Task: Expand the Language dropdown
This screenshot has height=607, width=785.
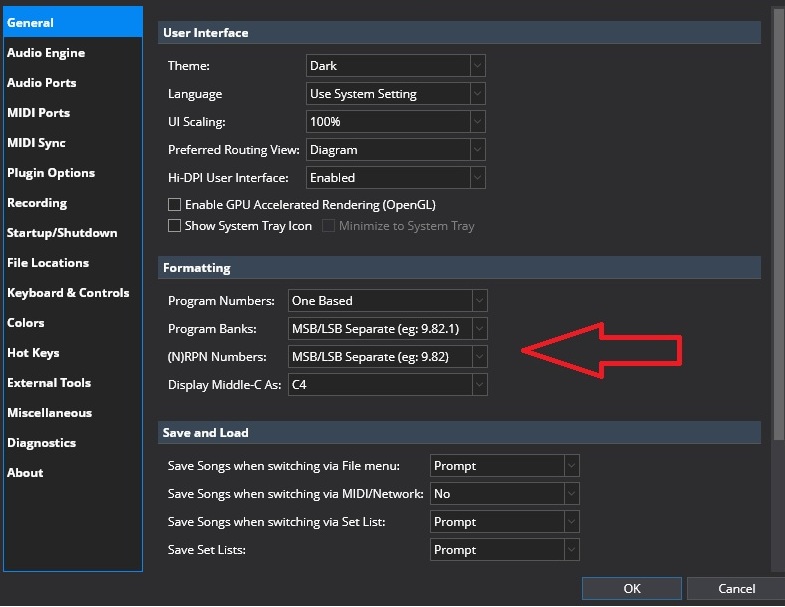Action: [x=396, y=94]
